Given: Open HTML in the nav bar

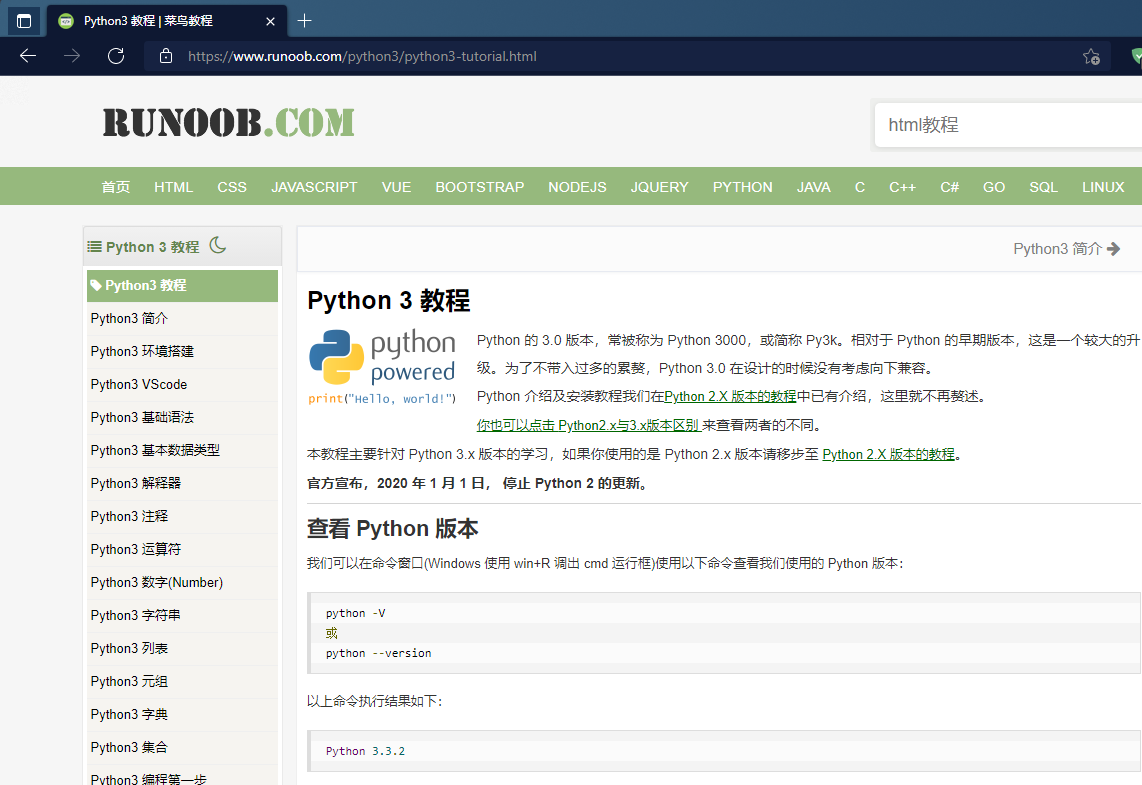Looking at the screenshot, I should [x=173, y=187].
